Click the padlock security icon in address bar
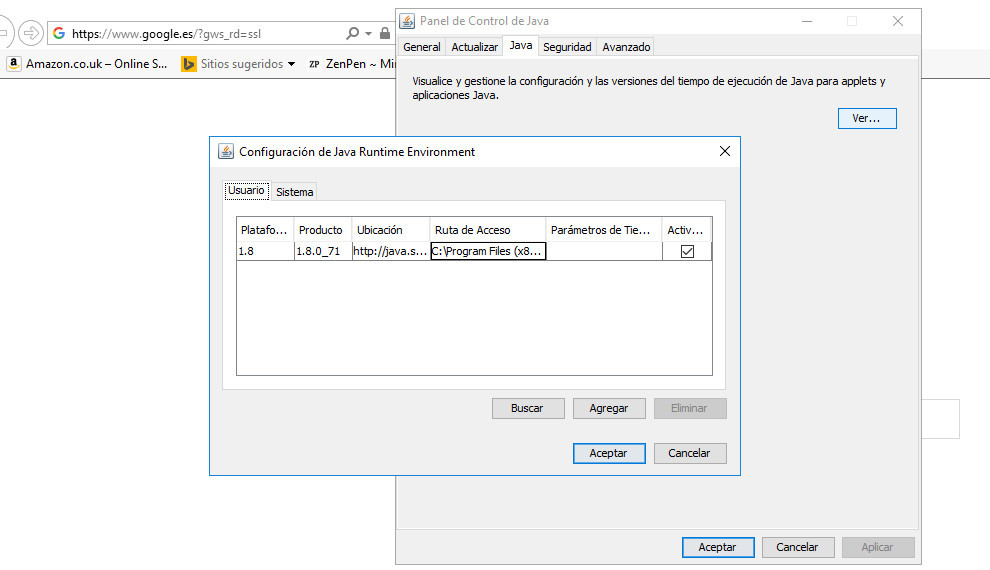This screenshot has height=570, width=990. 385,33
